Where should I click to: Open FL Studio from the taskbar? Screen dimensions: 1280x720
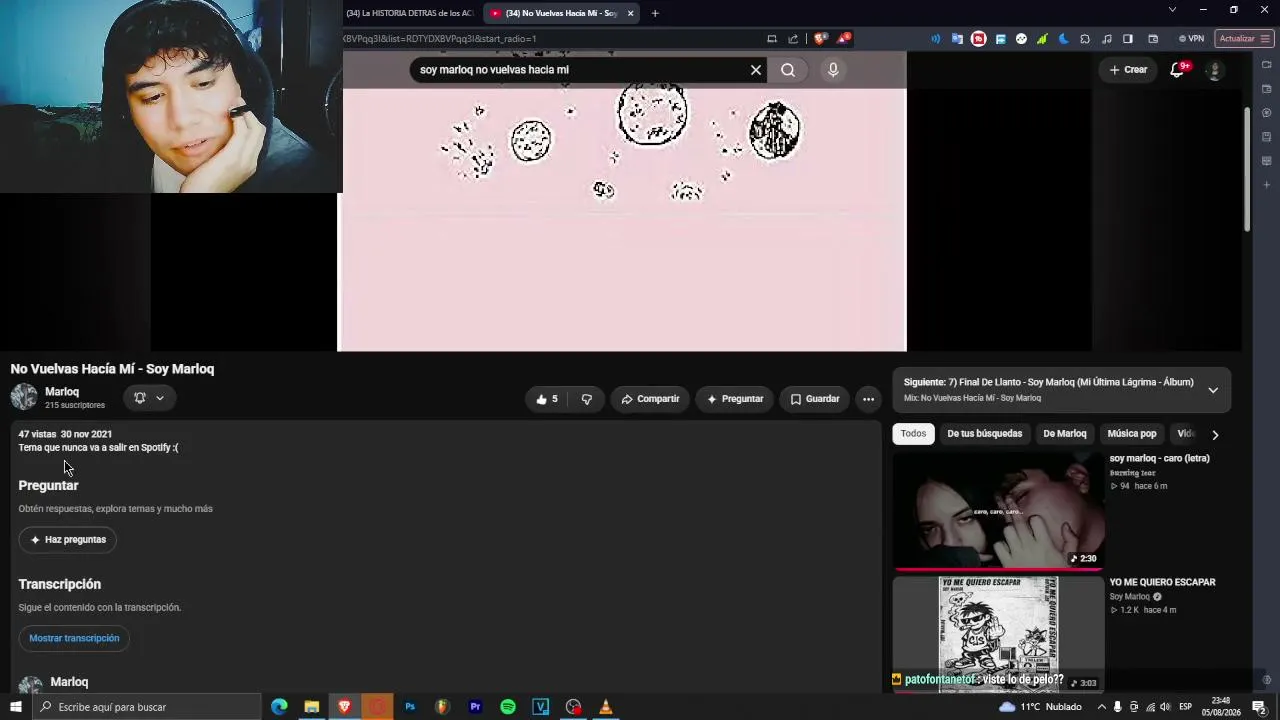click(x=442, y=707)
